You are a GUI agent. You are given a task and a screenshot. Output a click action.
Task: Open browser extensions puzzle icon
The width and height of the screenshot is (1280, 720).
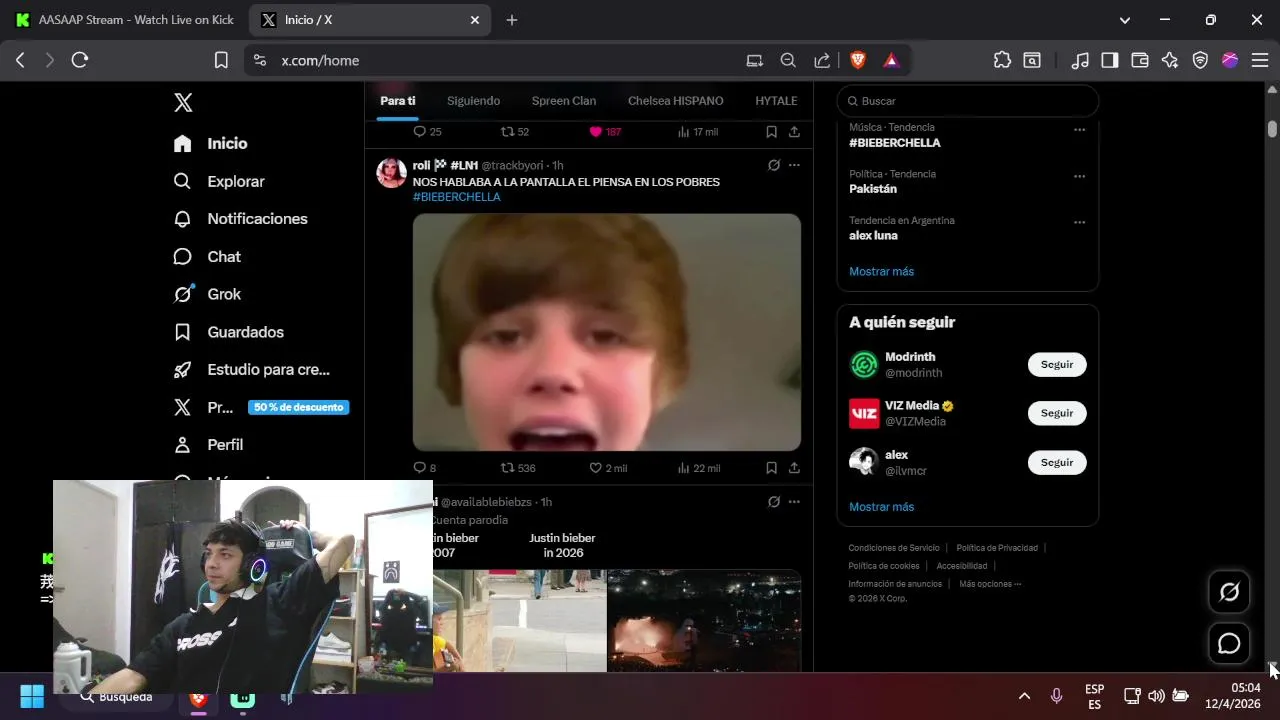(x=1002, y=60)
